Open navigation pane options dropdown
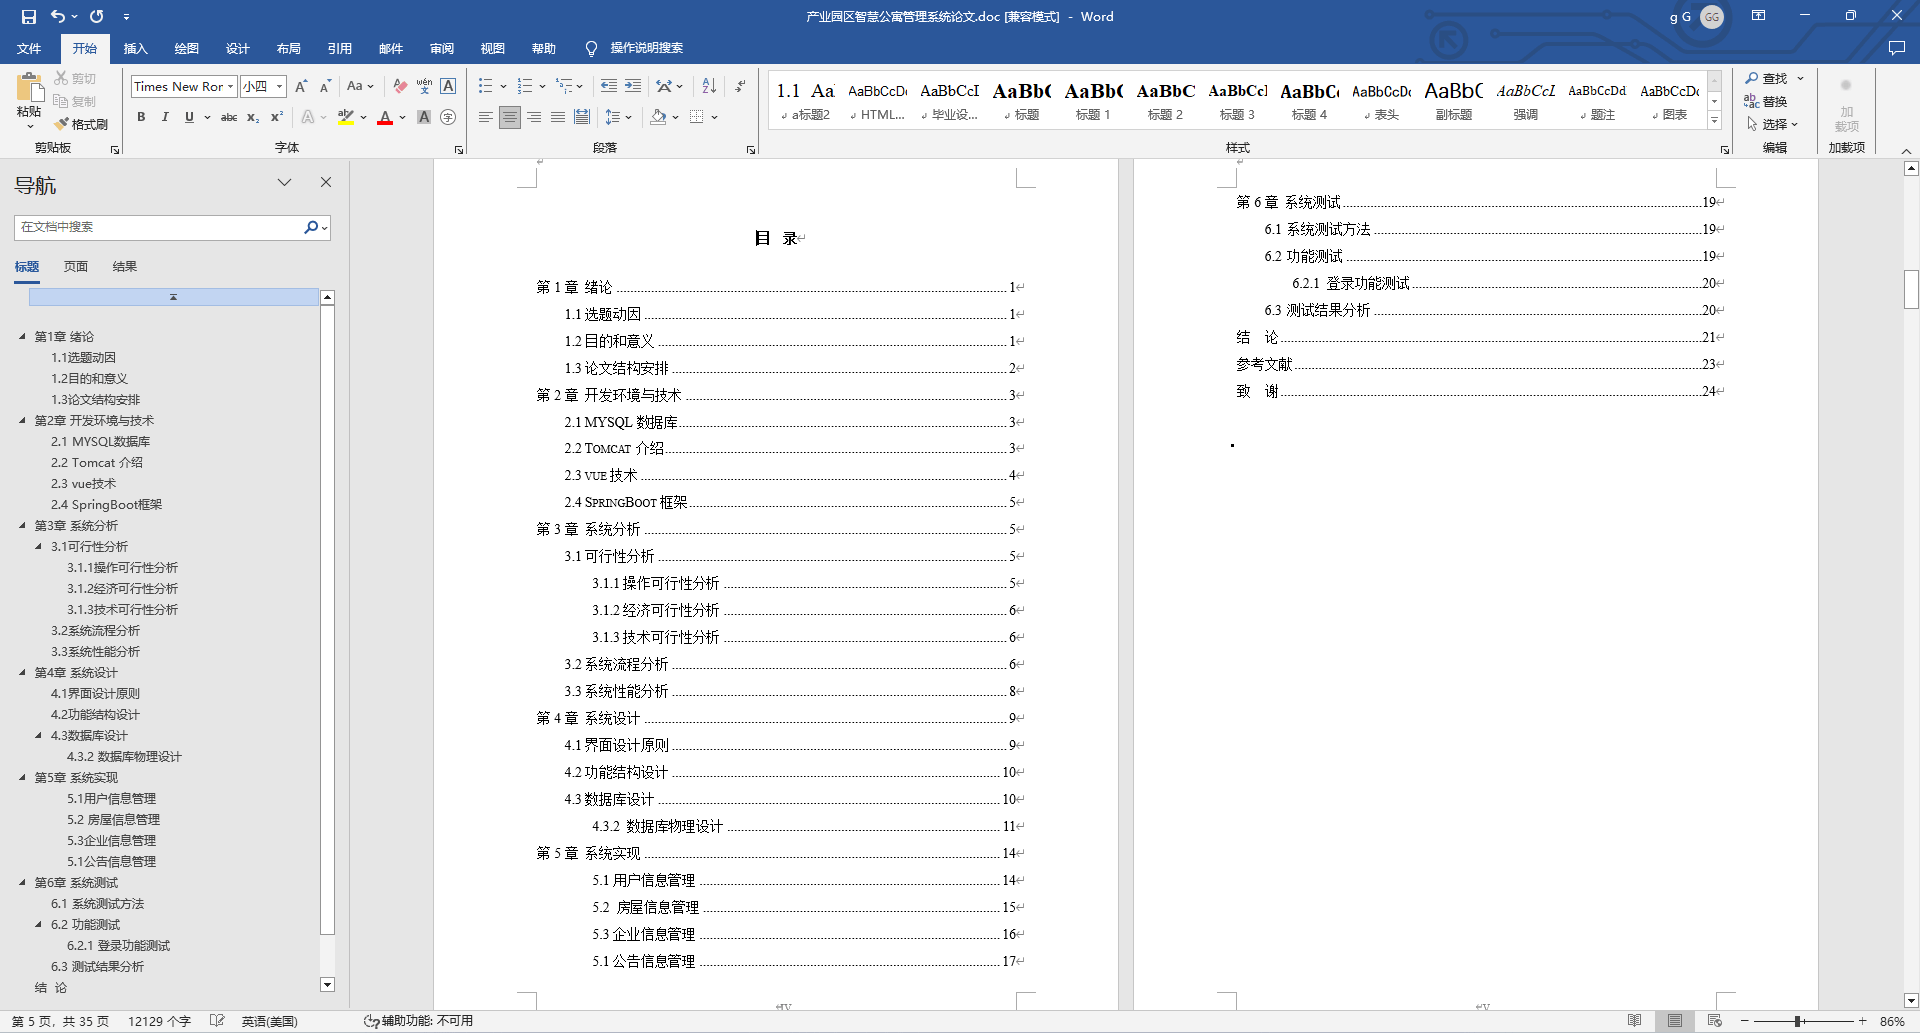The image size is (1920, 1033). coord(284,182)
